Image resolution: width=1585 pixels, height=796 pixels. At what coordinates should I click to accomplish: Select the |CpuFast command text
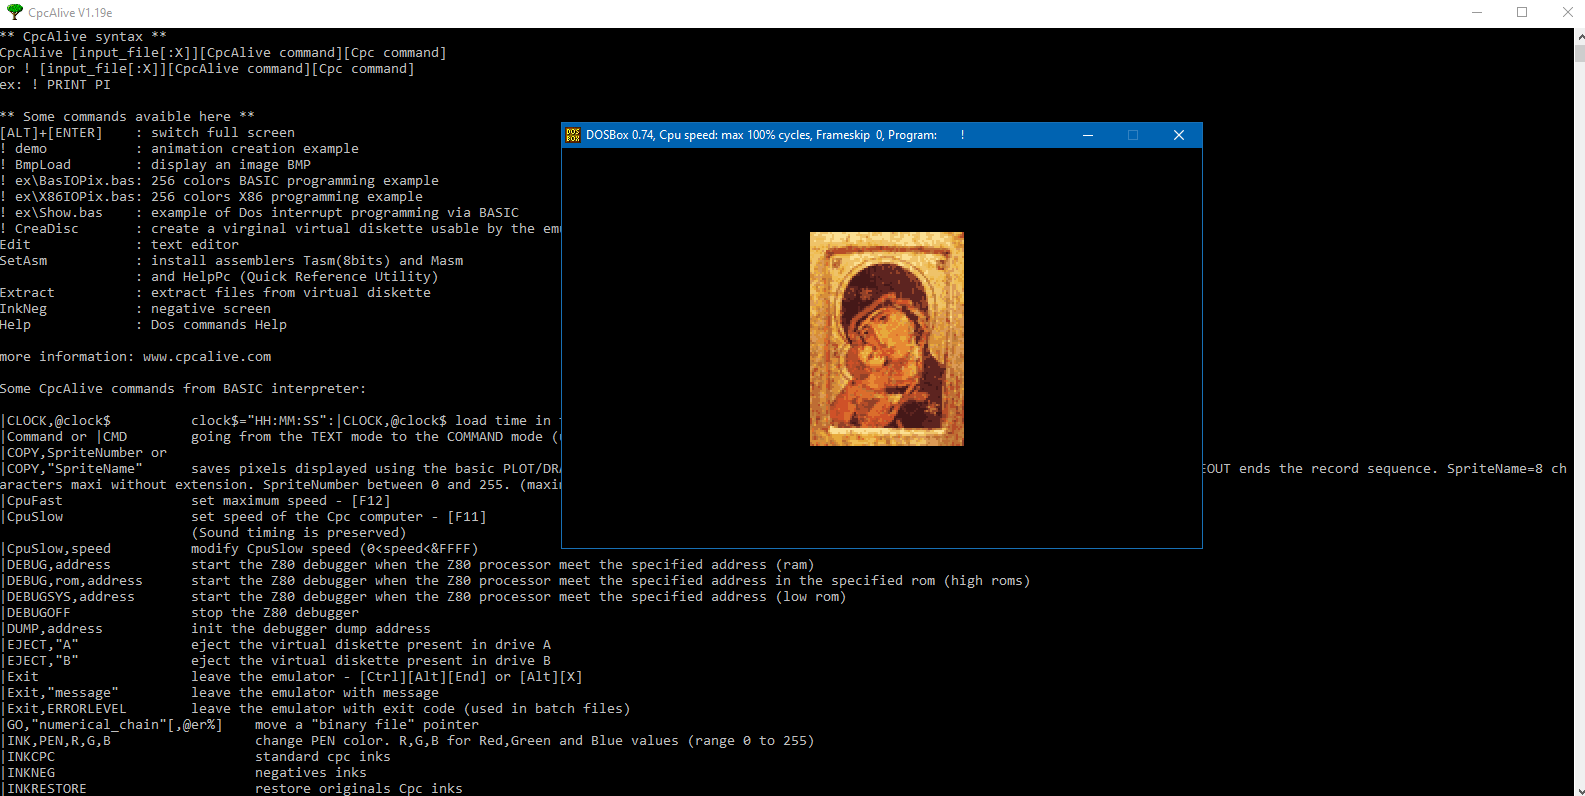coord(33,501)
